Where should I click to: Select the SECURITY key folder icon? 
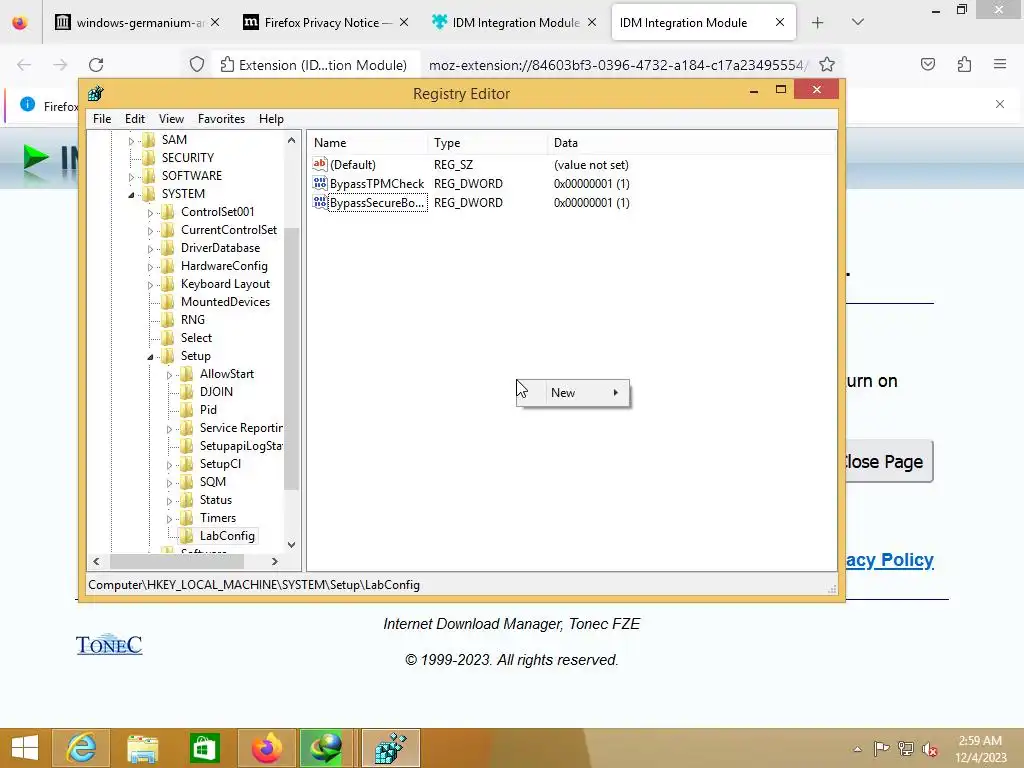tap(149, 157)
